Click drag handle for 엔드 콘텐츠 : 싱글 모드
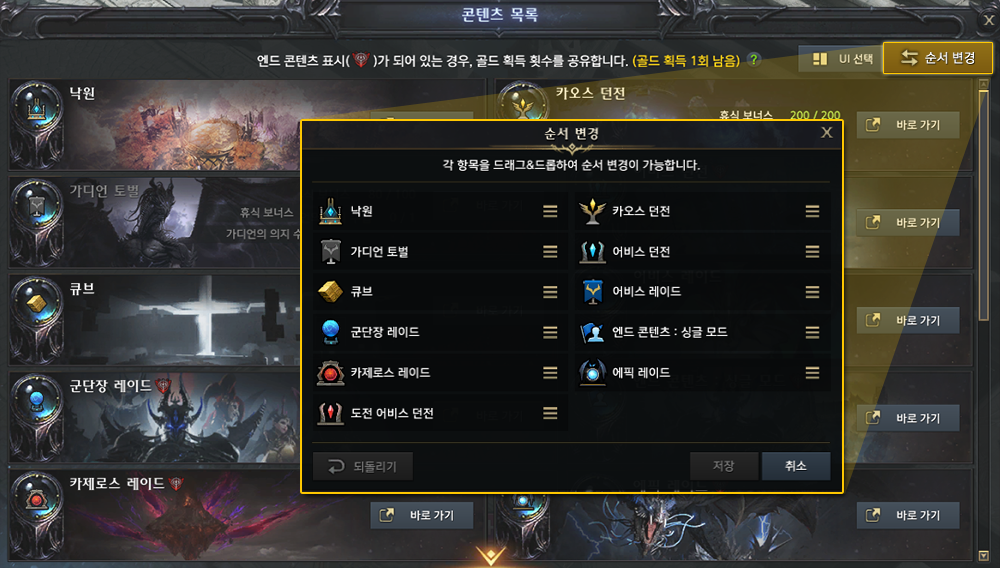The image size is (1000, 568). click(812, 332)
